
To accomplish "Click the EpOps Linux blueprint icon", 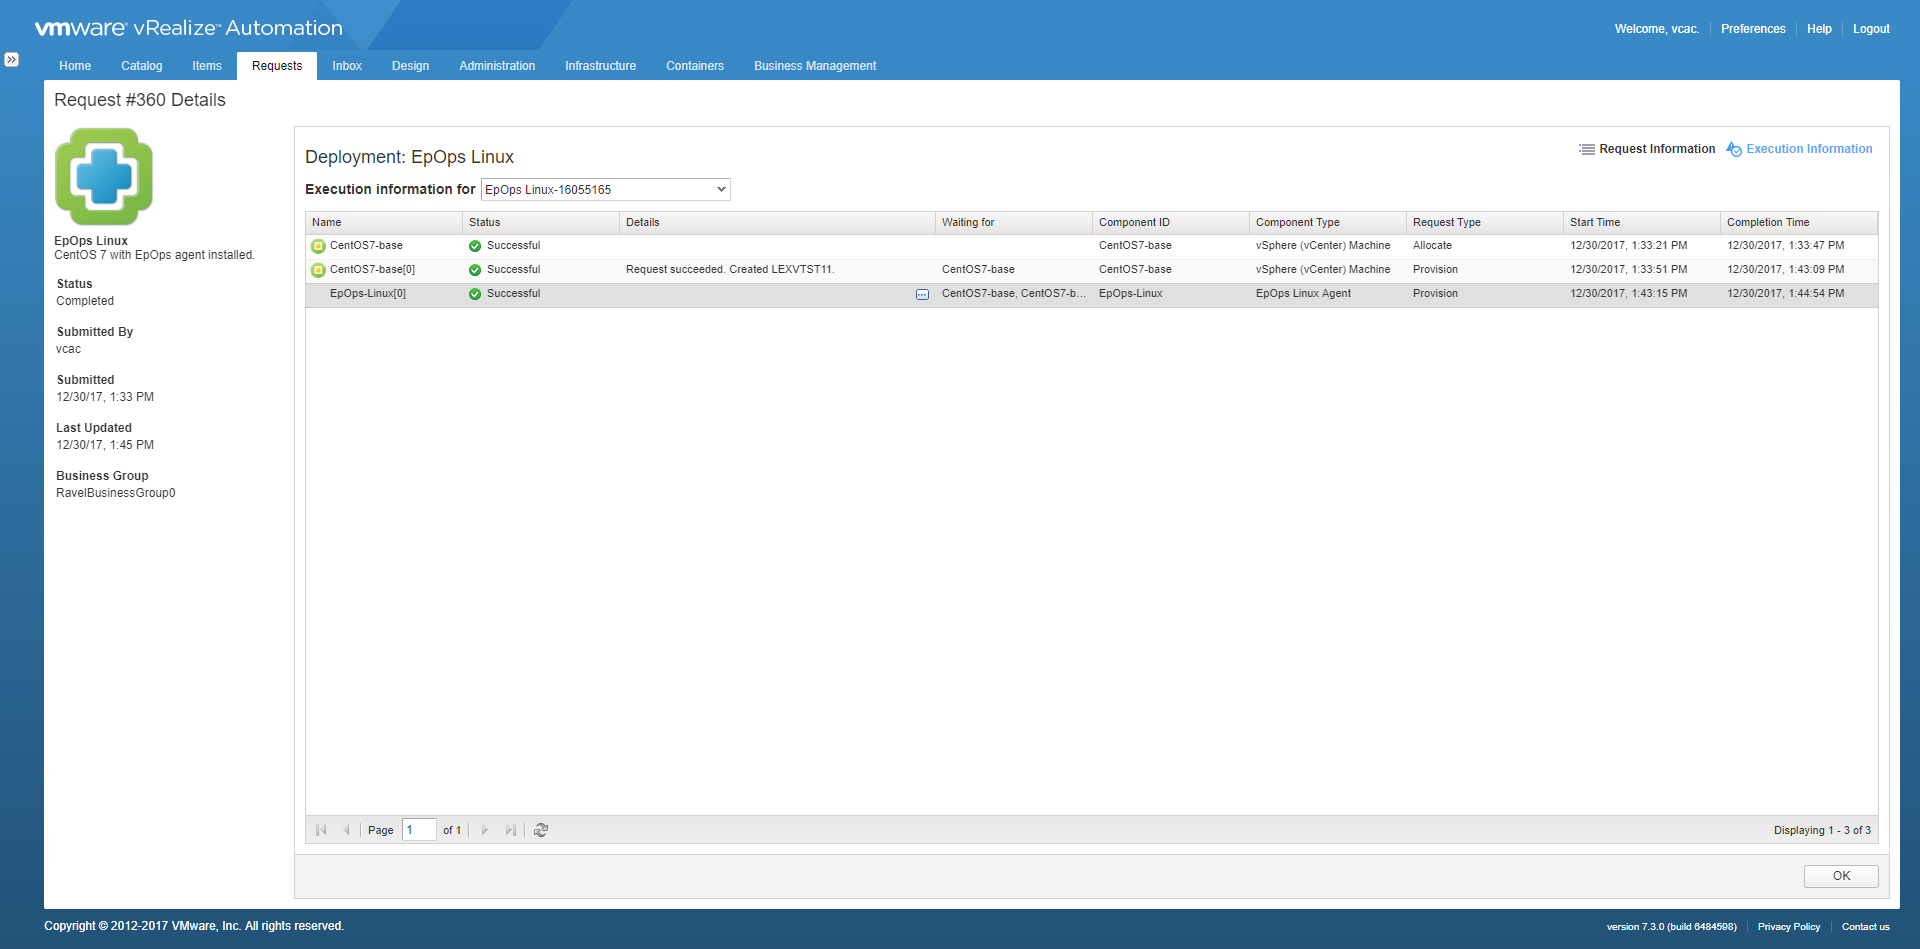I will pyautogui.click(x=104, y=177).
